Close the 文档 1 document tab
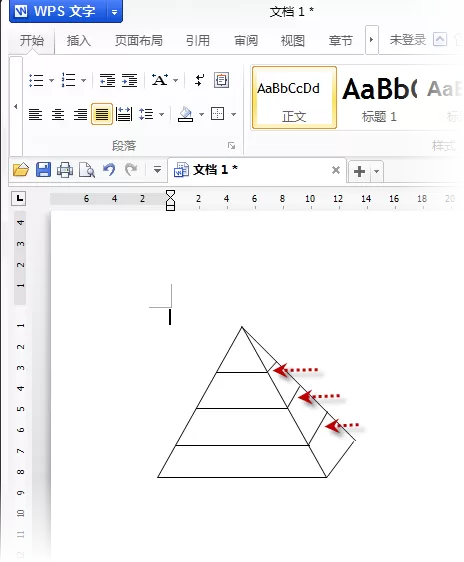 tap(336, 170)
